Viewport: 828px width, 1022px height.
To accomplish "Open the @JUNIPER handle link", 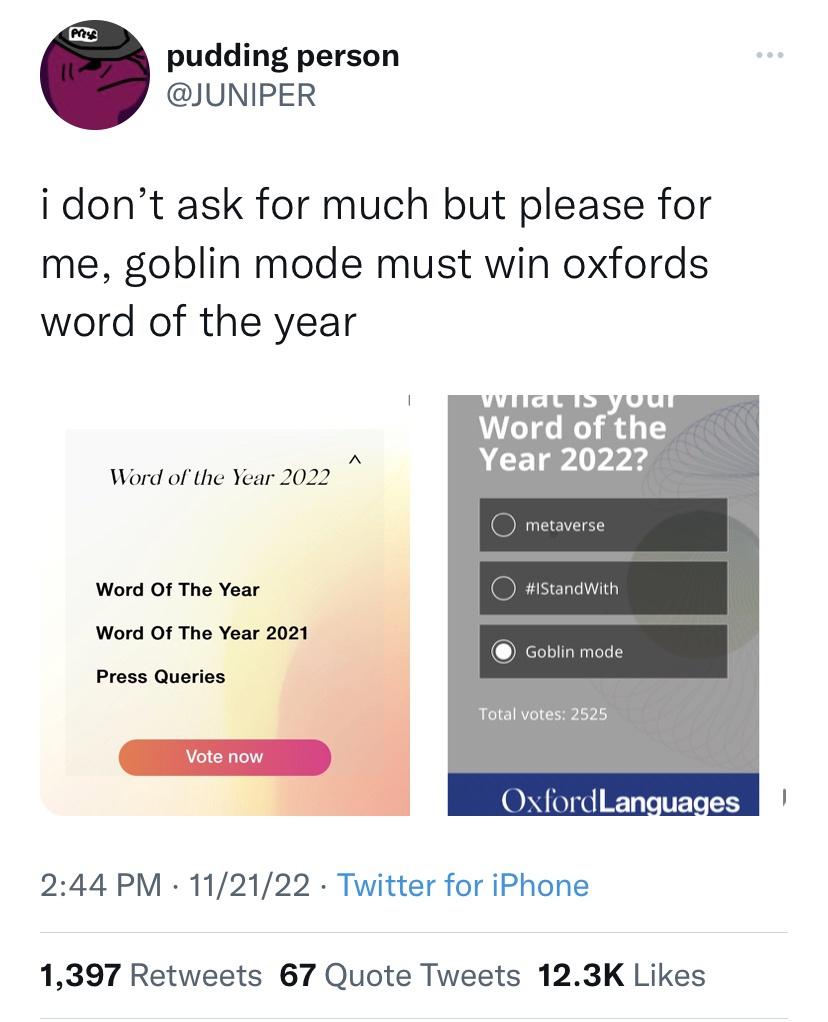I will [x=240, y=95].
